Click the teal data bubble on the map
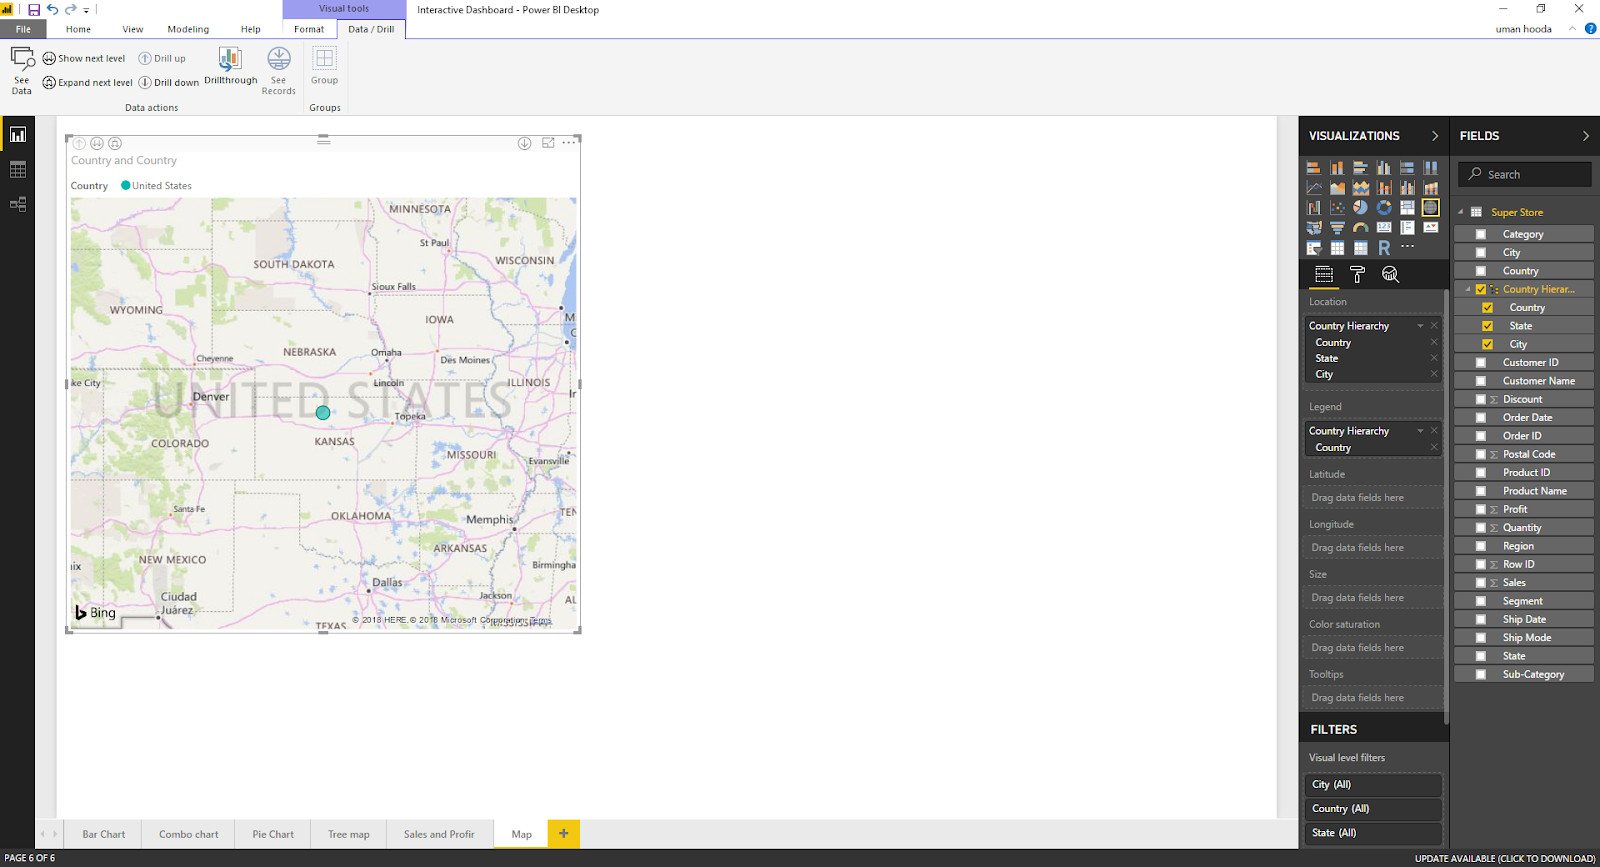The width and height of the screenshot is (1600, 867). pyautogui.click(x=323, y=412)
